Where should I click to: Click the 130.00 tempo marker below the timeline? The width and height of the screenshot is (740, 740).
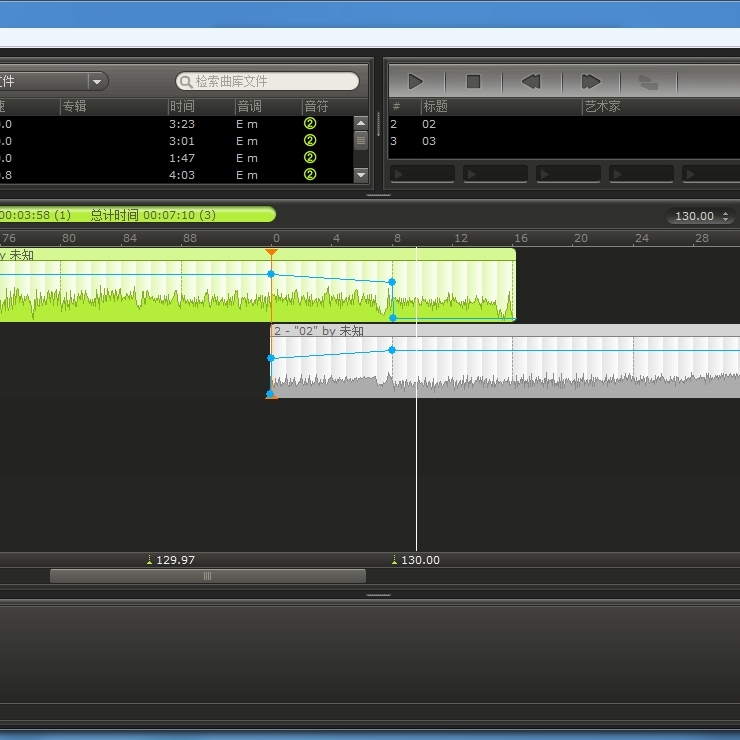pyautogui.click(x=416, y=560)
